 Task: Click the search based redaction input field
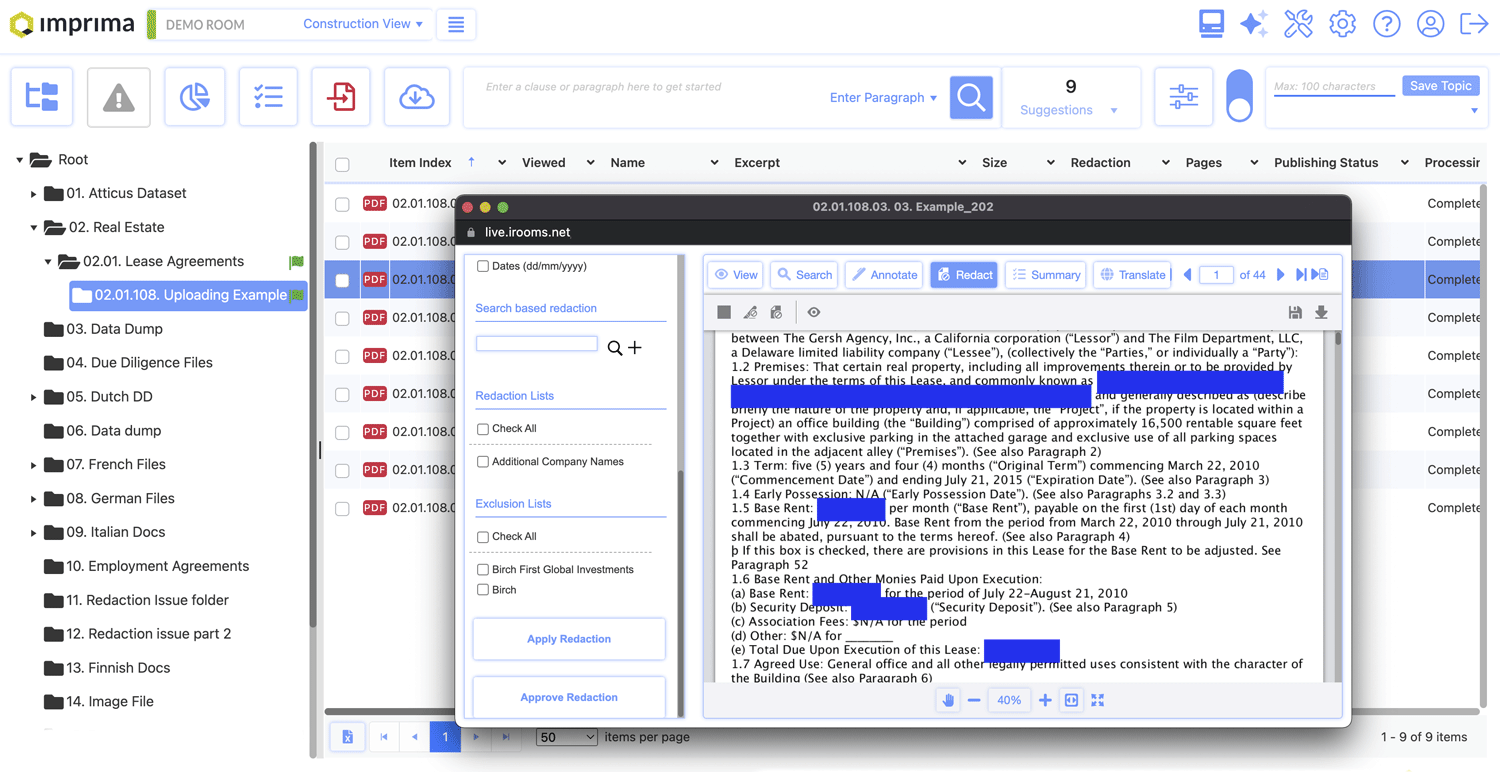tap(537, 344)
